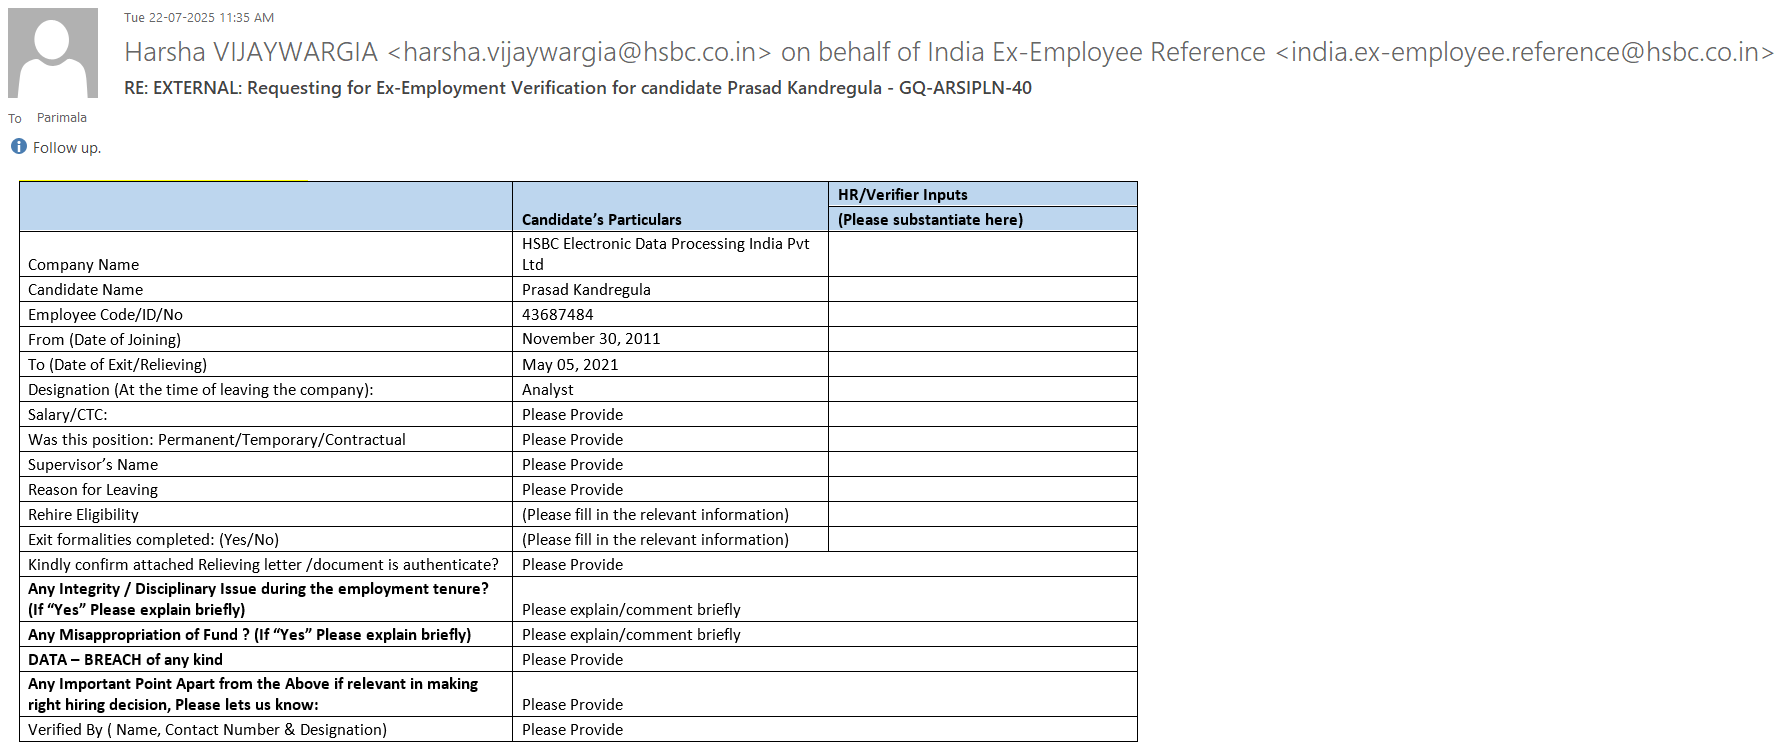Select exit date 'May 05, 2021'
The image size is (1781, 743).
[x=570, y=365]
